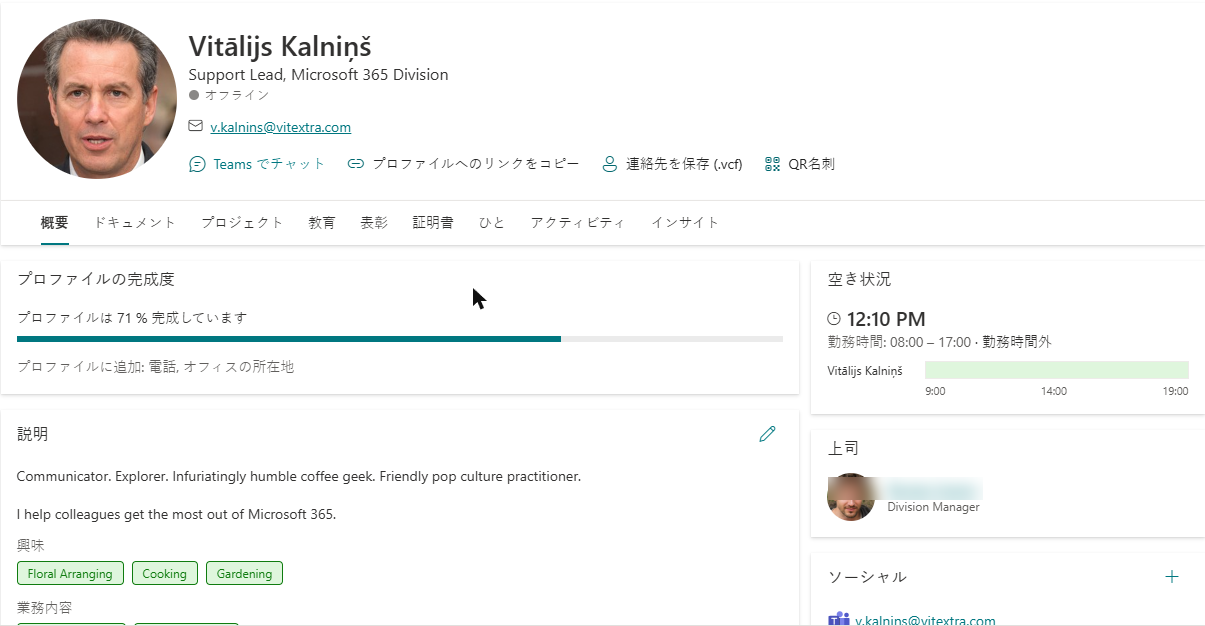The height and width of the screenshot is (626, 1205).
Task: Click the plus icon in ソーシャル section
Action: coord(1172,577)
